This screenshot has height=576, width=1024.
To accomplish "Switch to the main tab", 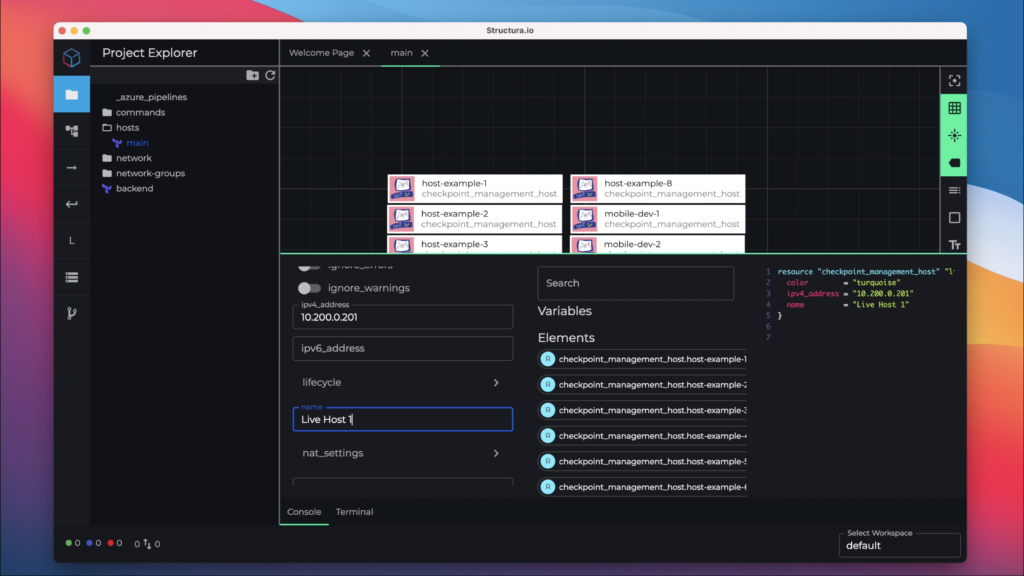I will pos(401,53).
